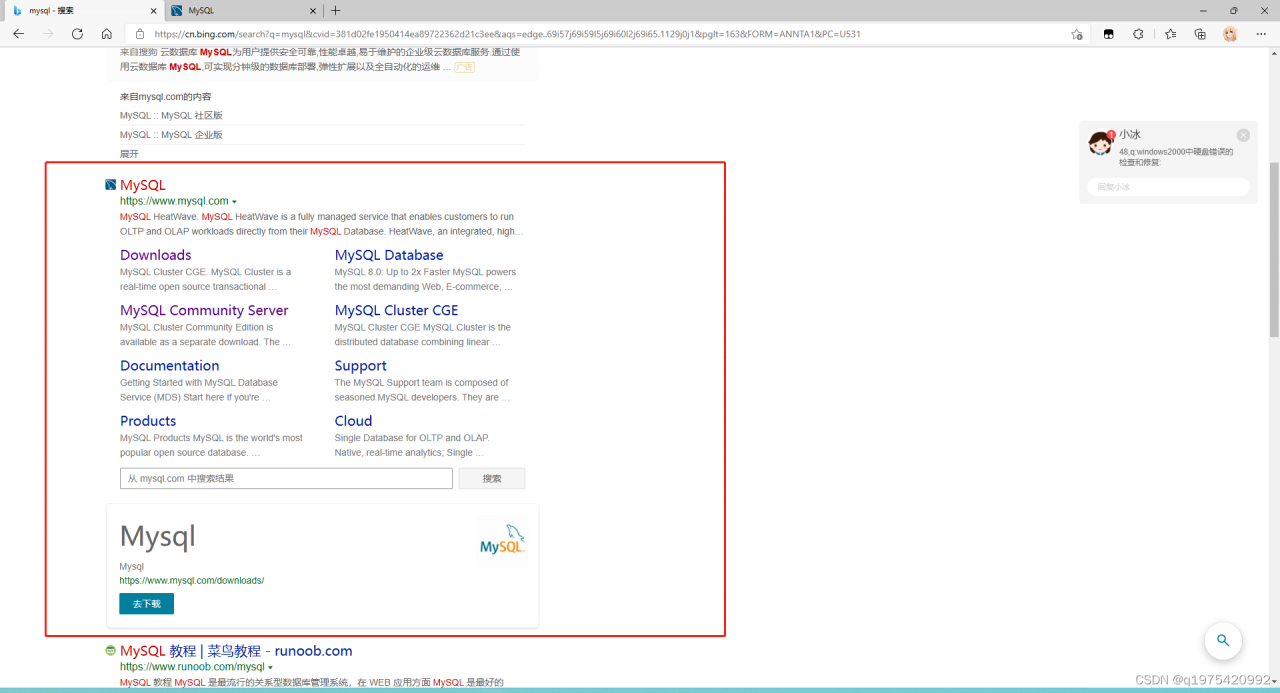The image size is (1280, 693).
Task: Open the user profile avatar
Action: [1230, 34]
